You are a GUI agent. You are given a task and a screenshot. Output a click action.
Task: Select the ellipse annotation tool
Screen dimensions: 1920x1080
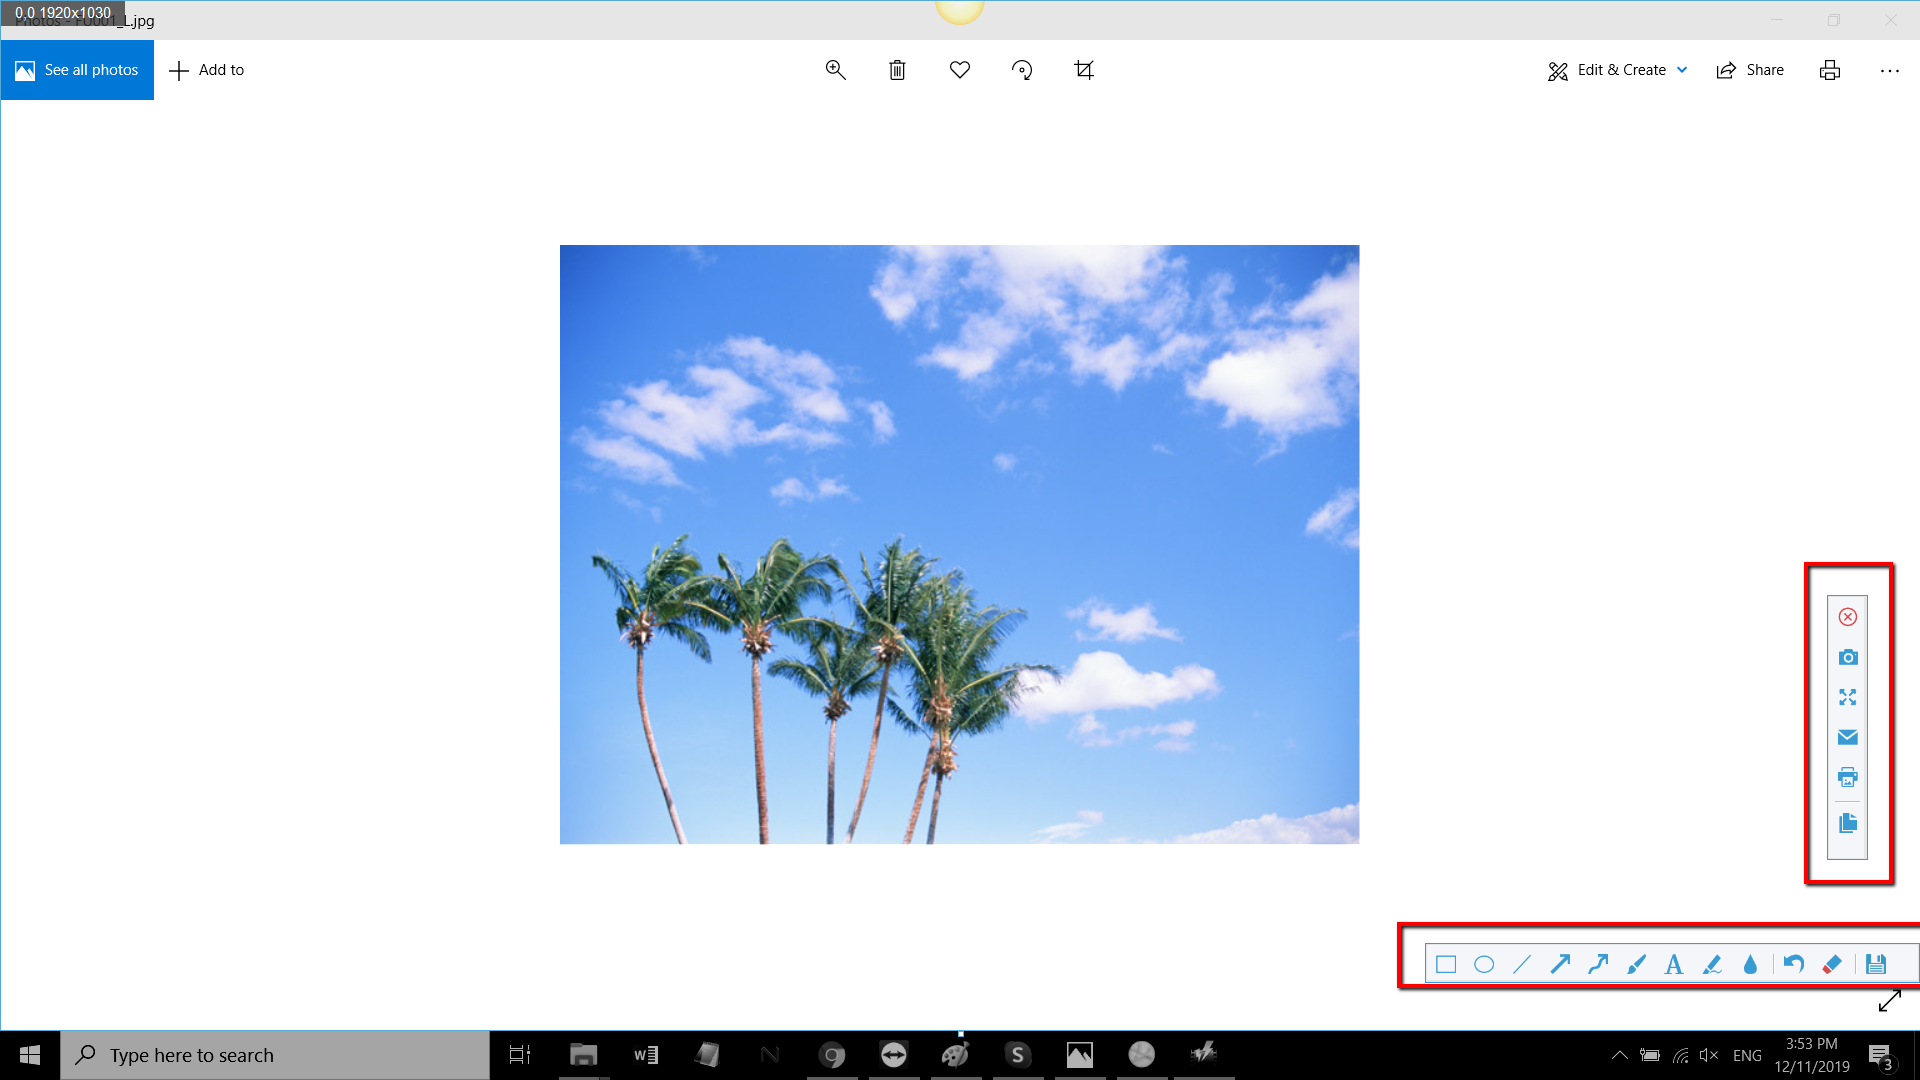(1486, 964)
